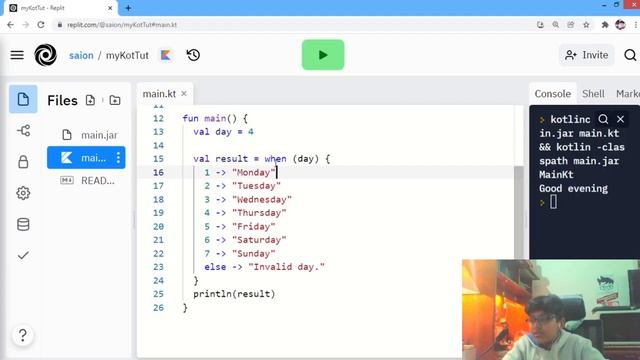Image resolution: width=640 pixels, height=360 pixels.
Task: Open a new browser tab
Action: pyautogui.click(x=128, y=8)
